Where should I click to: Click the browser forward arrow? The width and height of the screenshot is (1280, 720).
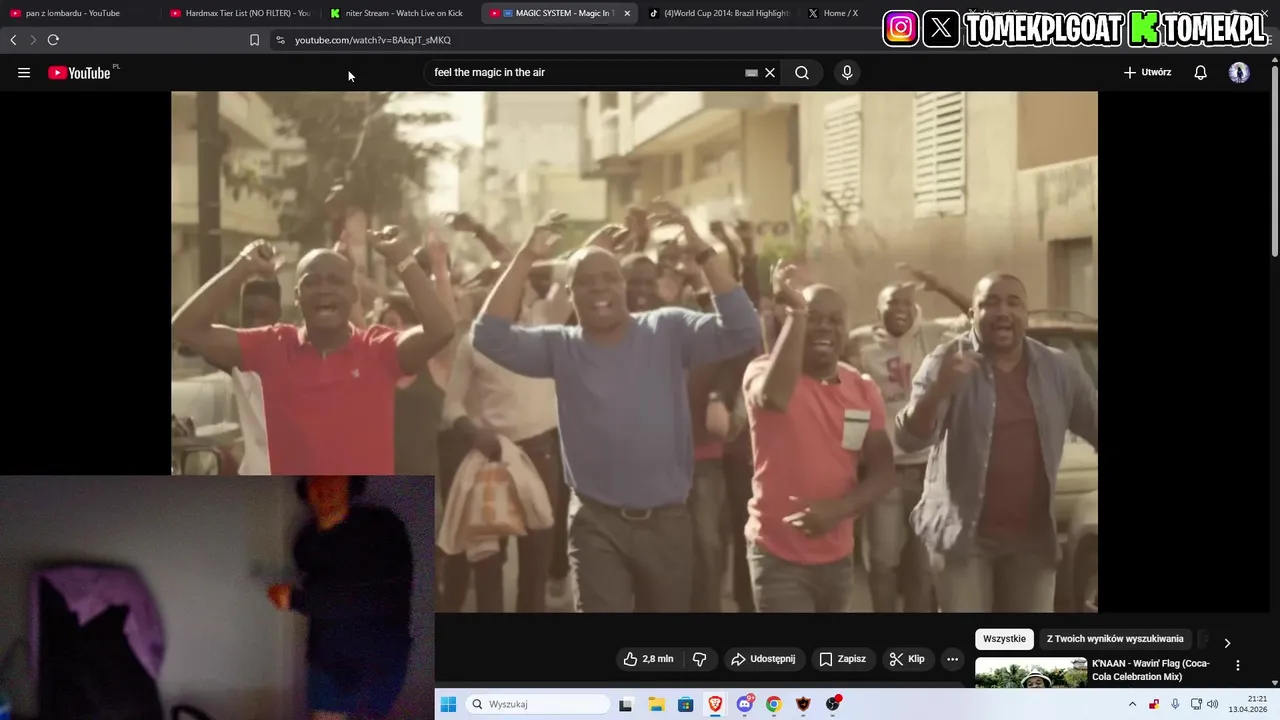32,40
